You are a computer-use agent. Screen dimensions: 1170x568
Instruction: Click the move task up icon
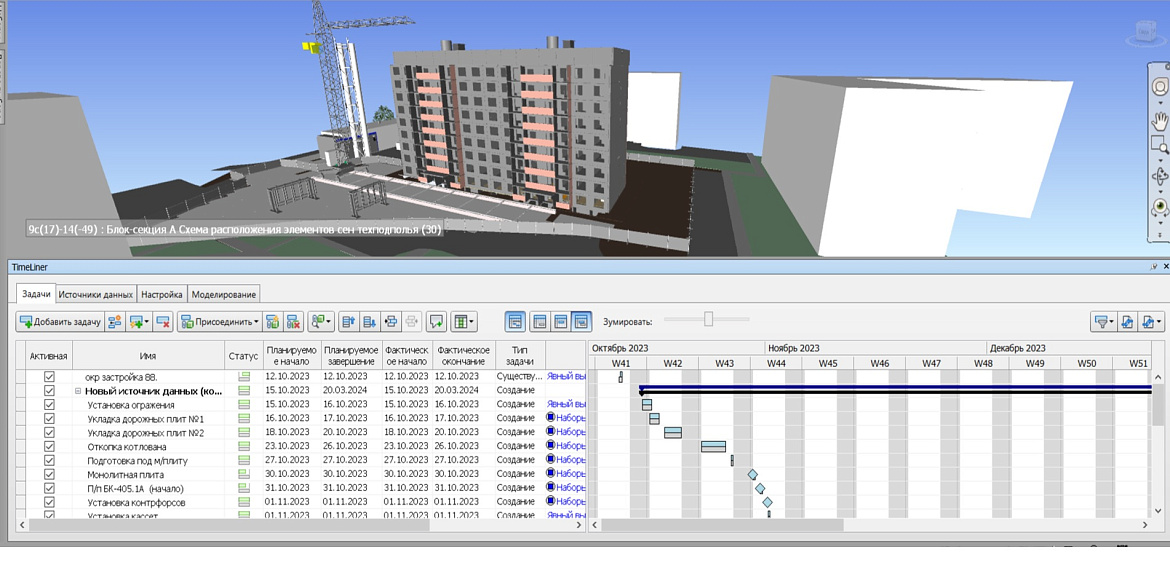point(348,322)
